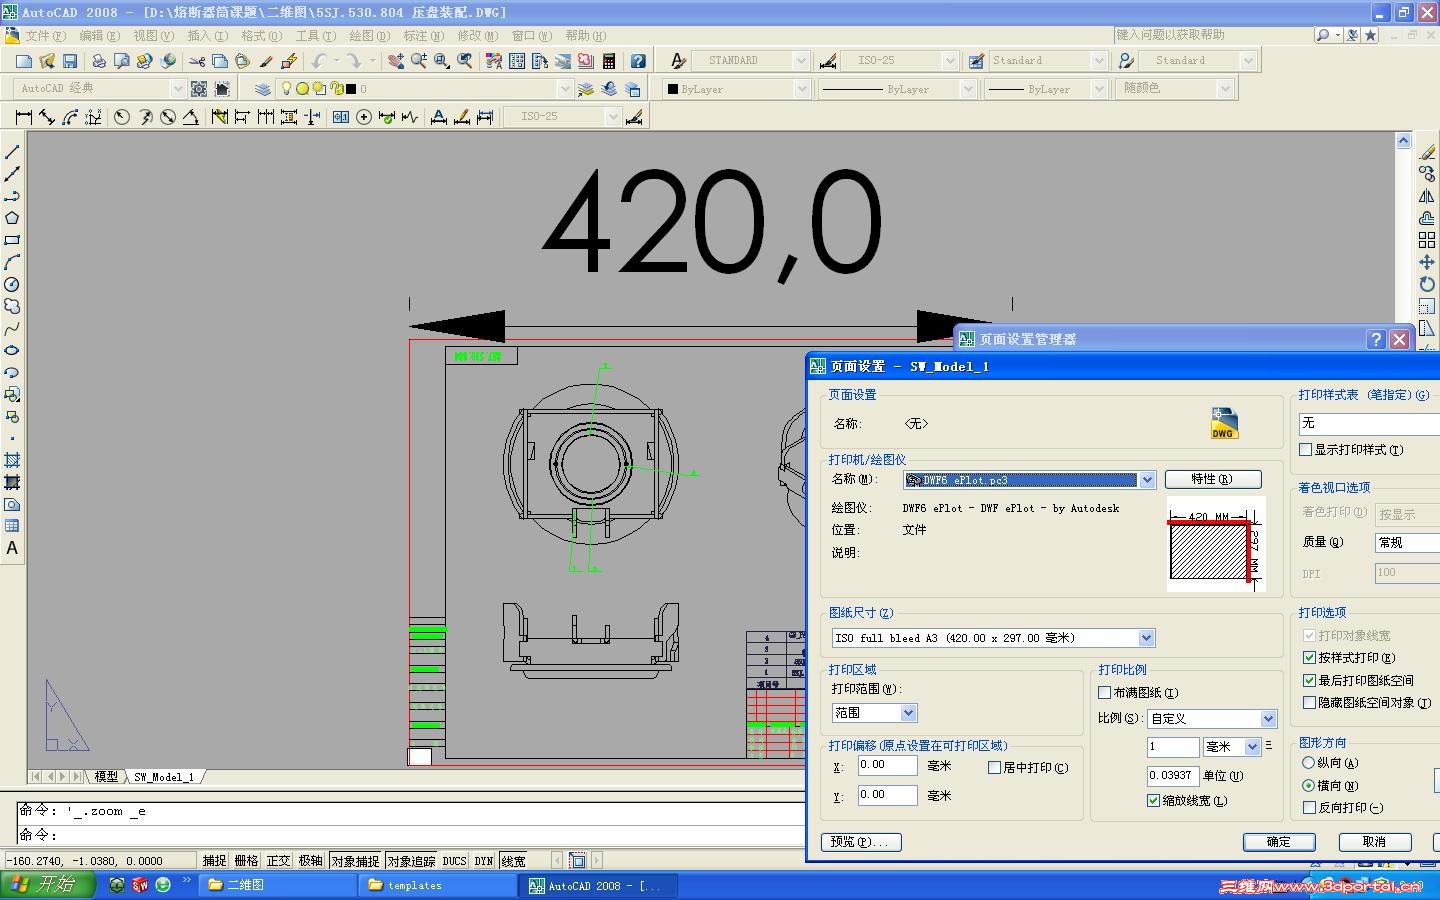Click the Move tool in Modify toolbar

pos(1427,262)
